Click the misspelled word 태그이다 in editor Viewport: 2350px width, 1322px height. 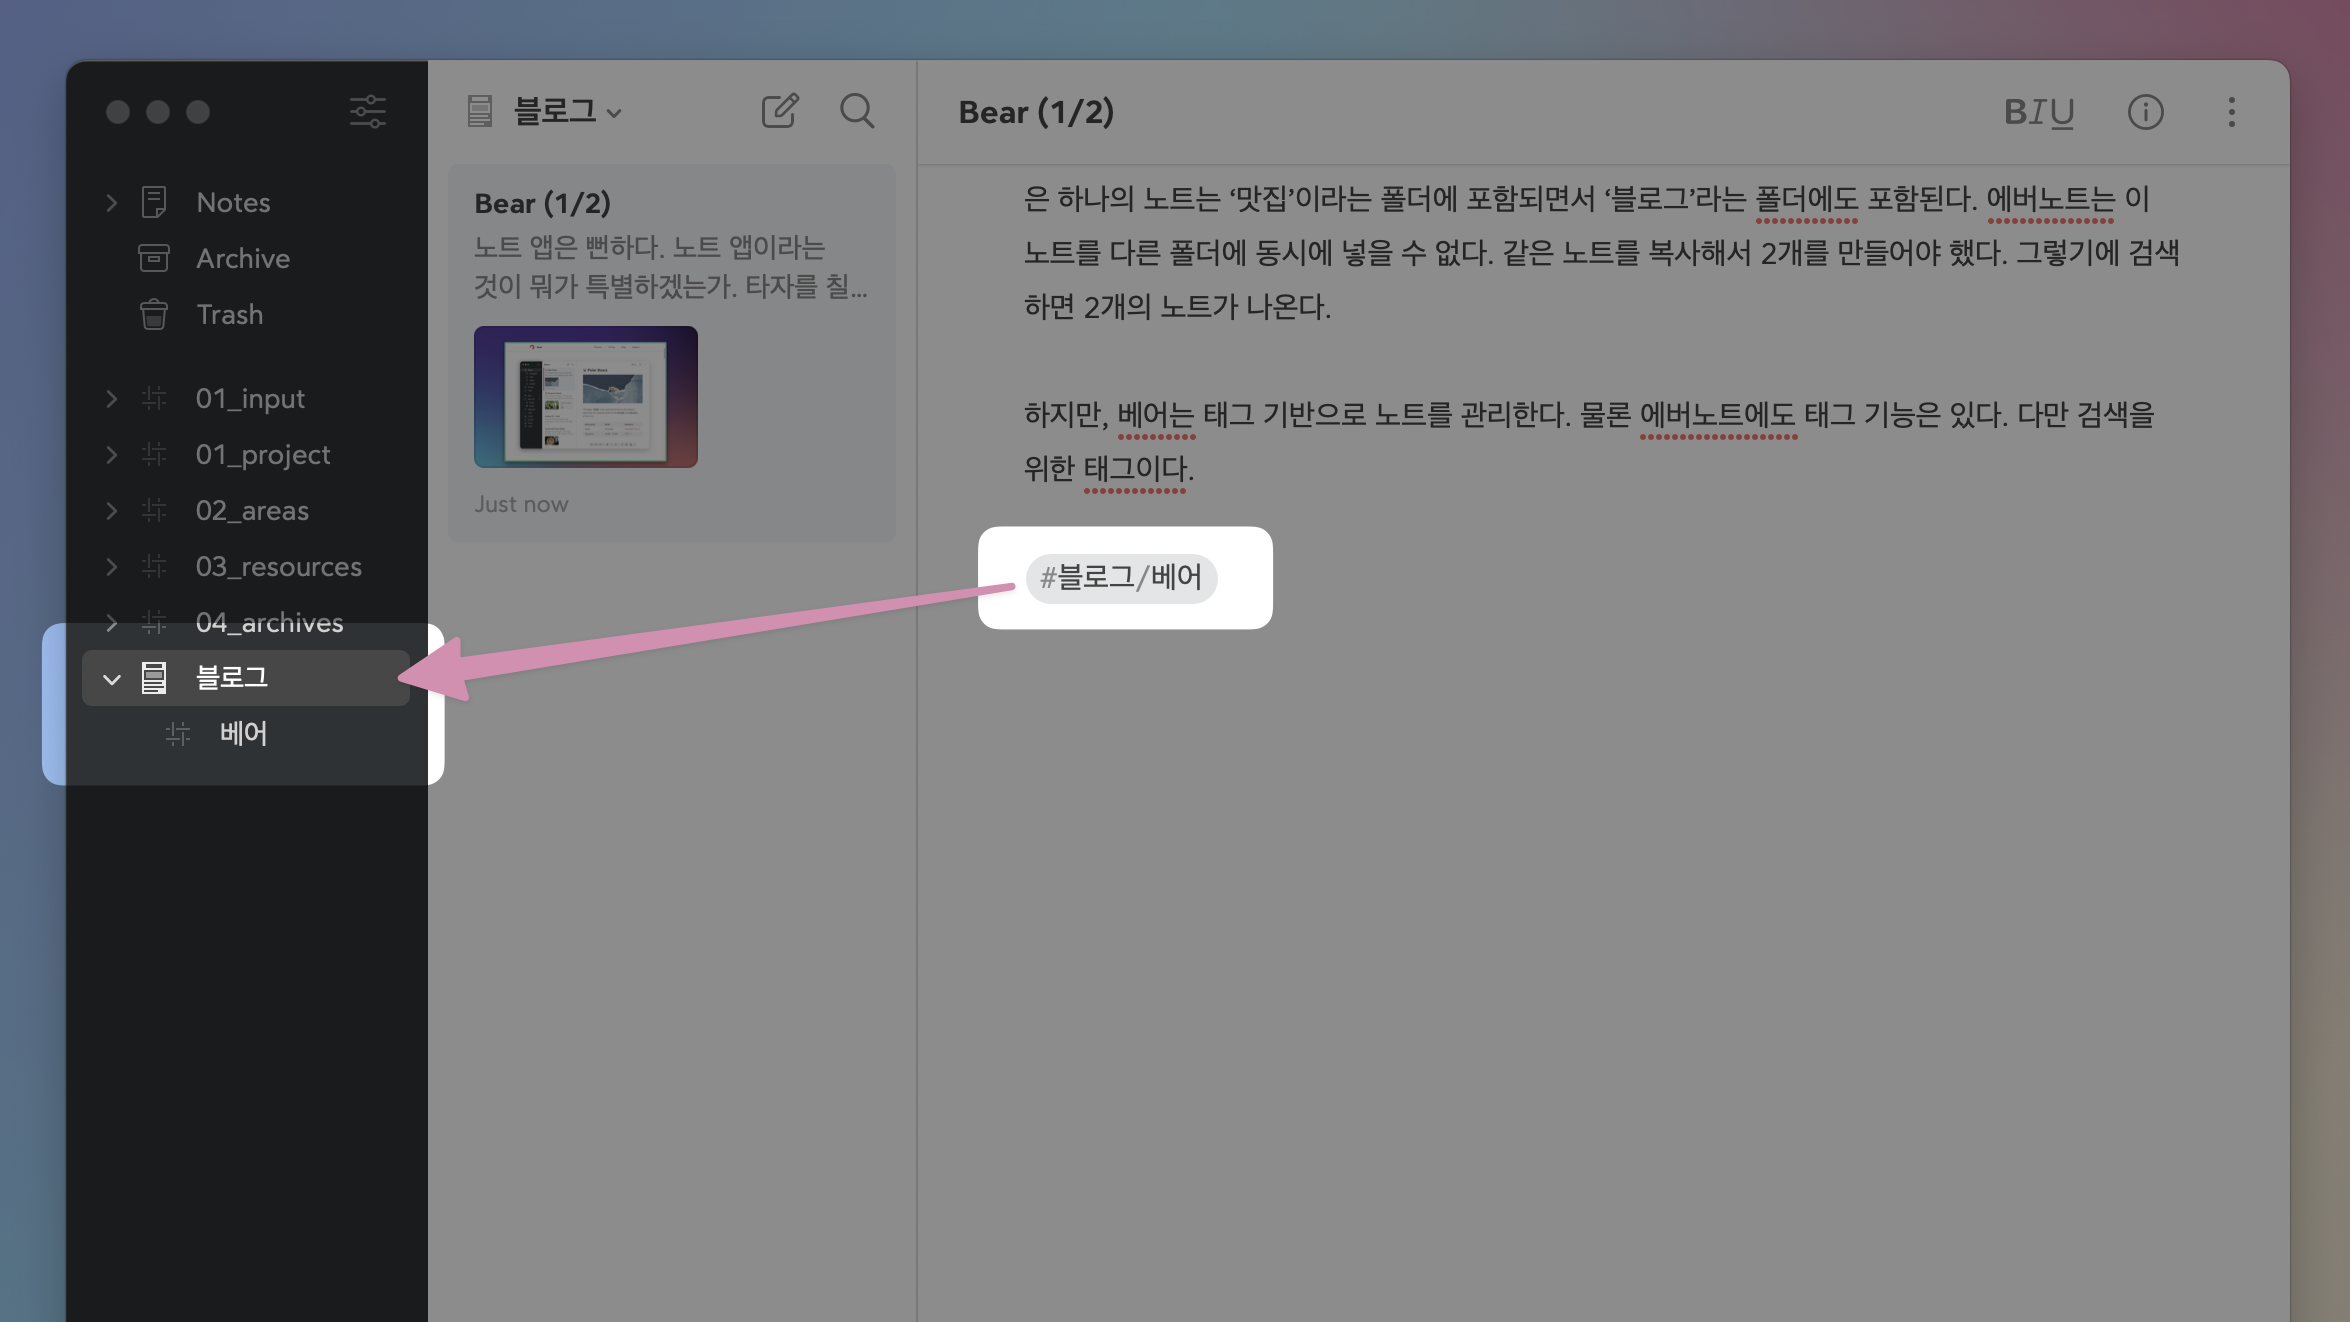pos(1138,468)
